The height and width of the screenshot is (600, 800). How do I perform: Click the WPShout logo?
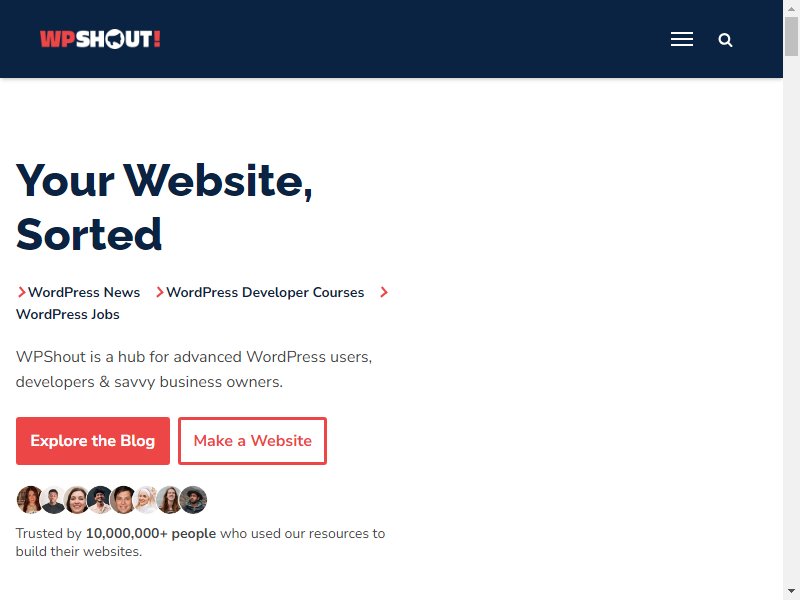[x=100, y=39]
